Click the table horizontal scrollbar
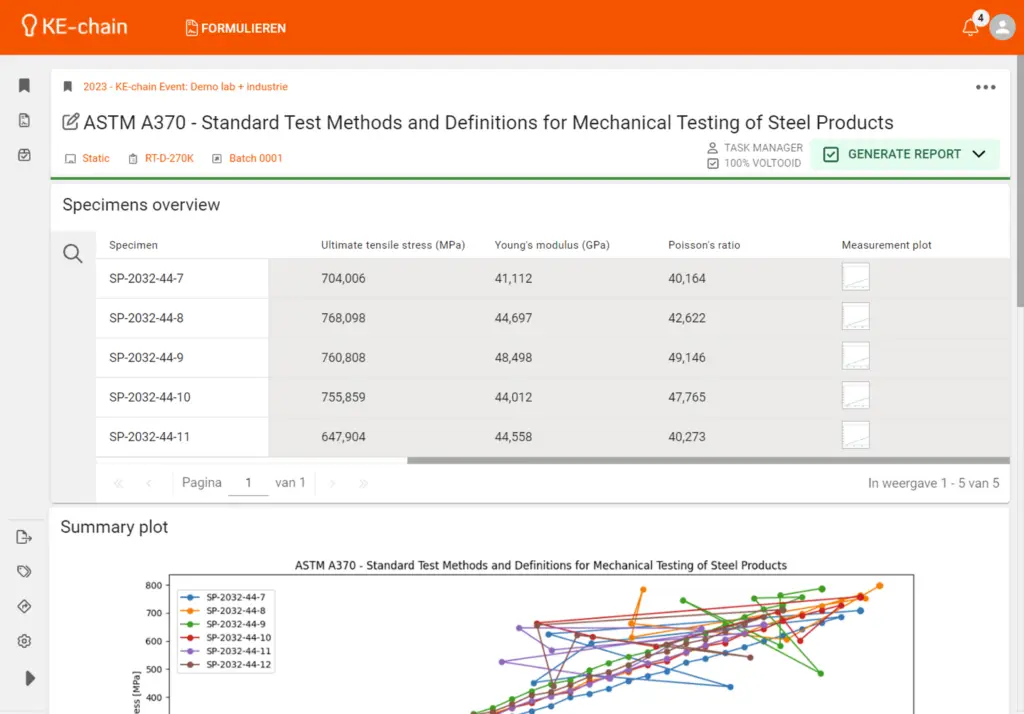 (708, 461)
